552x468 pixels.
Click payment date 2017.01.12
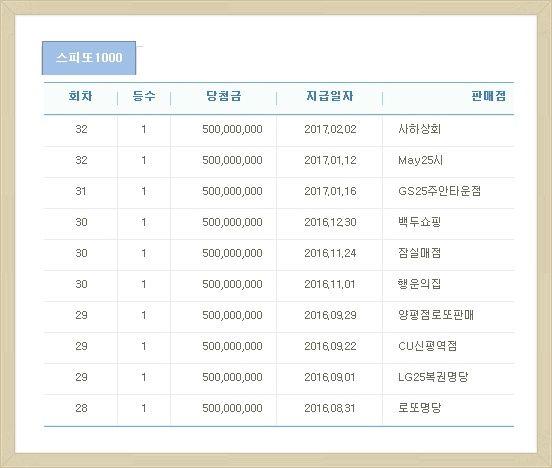click(x=330, y=160)
